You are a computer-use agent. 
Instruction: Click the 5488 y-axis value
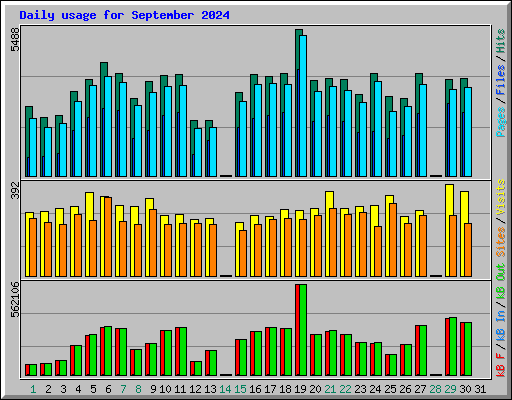pyautogui.click(x=15, y=39)
